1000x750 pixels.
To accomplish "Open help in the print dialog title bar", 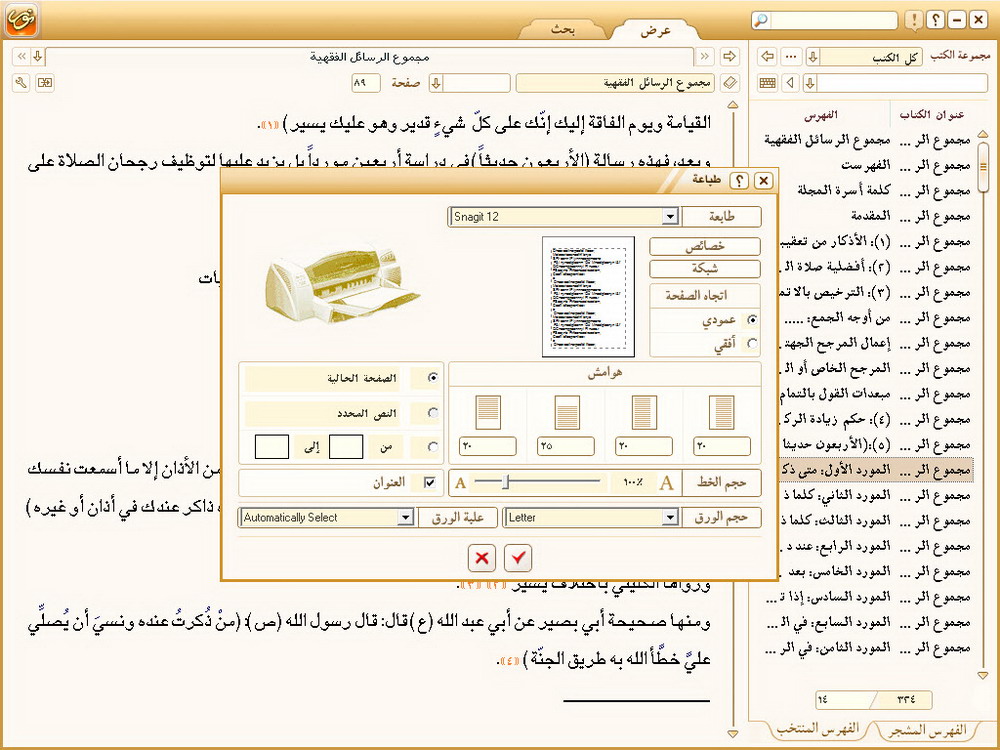I will 739,181.
